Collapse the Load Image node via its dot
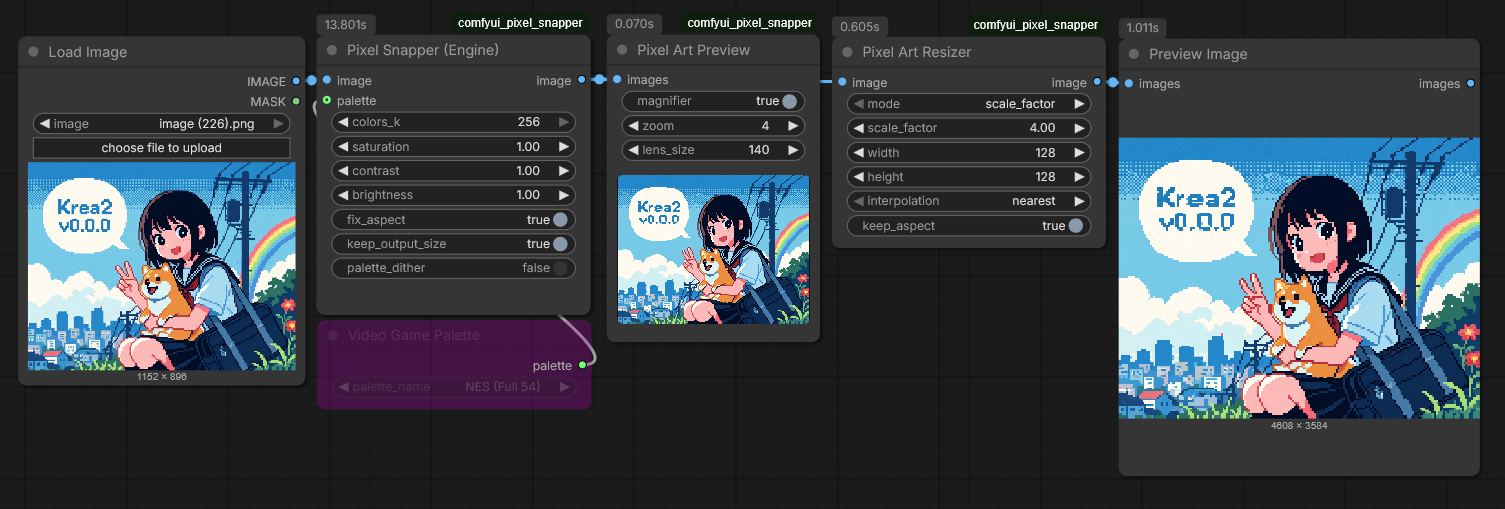Image resolution: width=1505 pixels, height=509 pixels. (x=33, y=52)
